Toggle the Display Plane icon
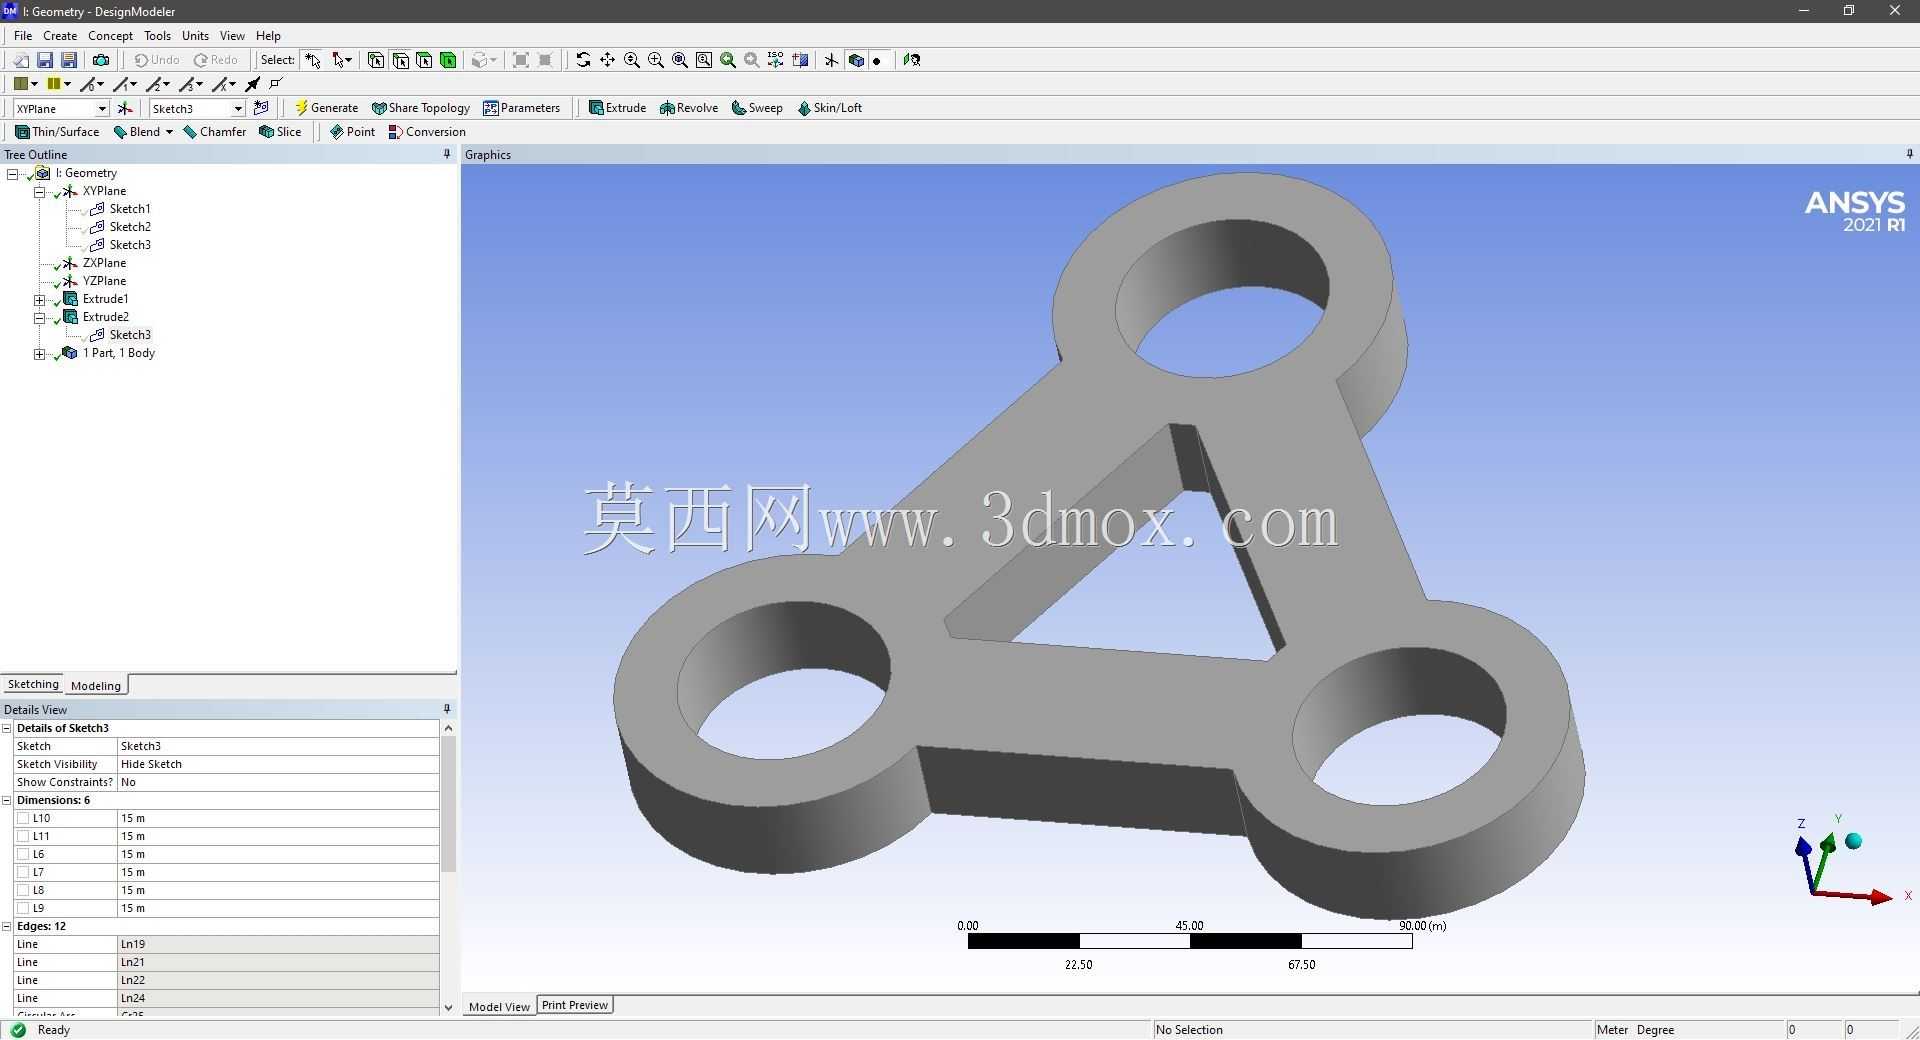 click(831, 60)
